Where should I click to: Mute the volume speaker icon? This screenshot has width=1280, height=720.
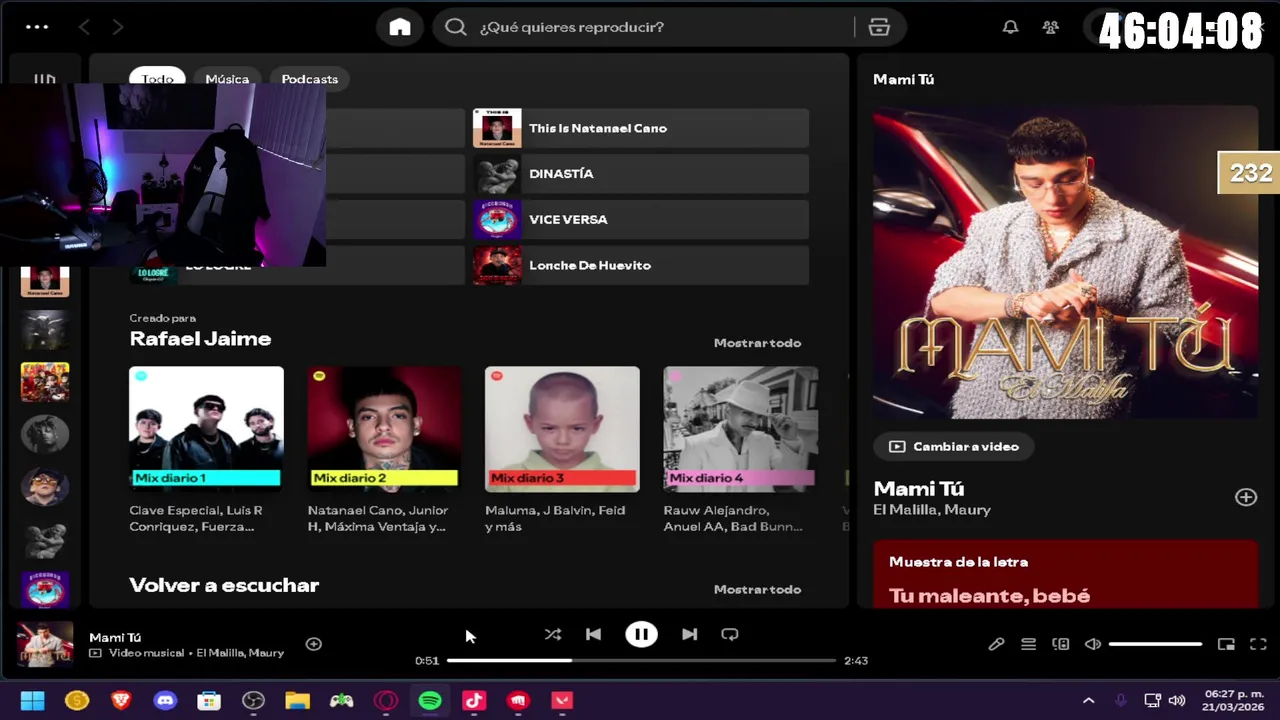(x=1093, y=644)
